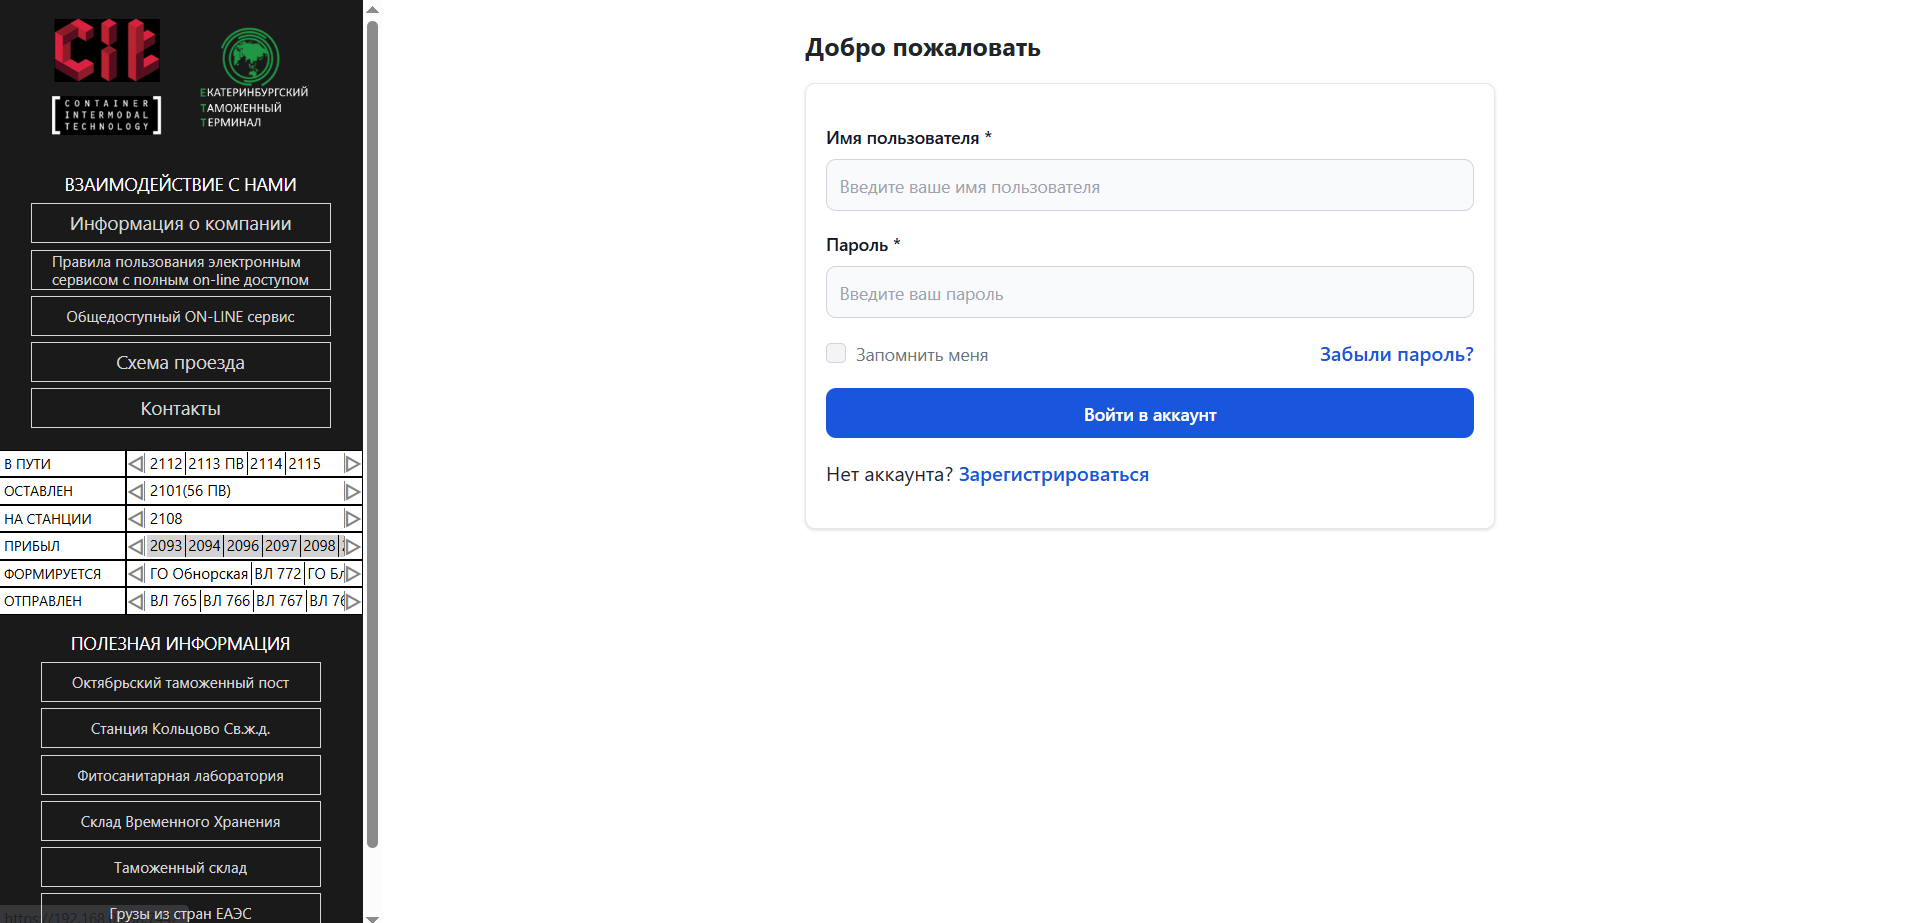This screenshot has width=1910, height=923.
Task: Click the left arrow in the В ПУТИ row
Action: 137,463
